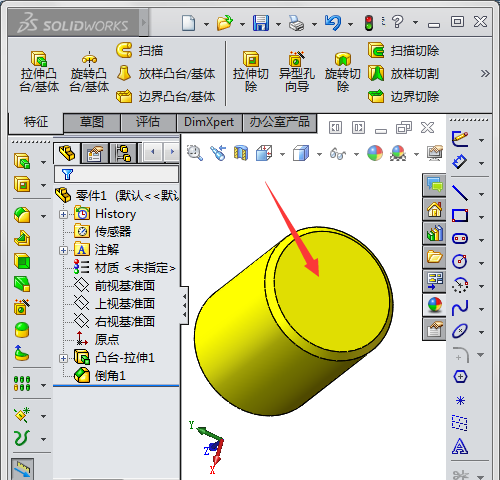
Task: Click the Undo icon
Action: (333, 23)
